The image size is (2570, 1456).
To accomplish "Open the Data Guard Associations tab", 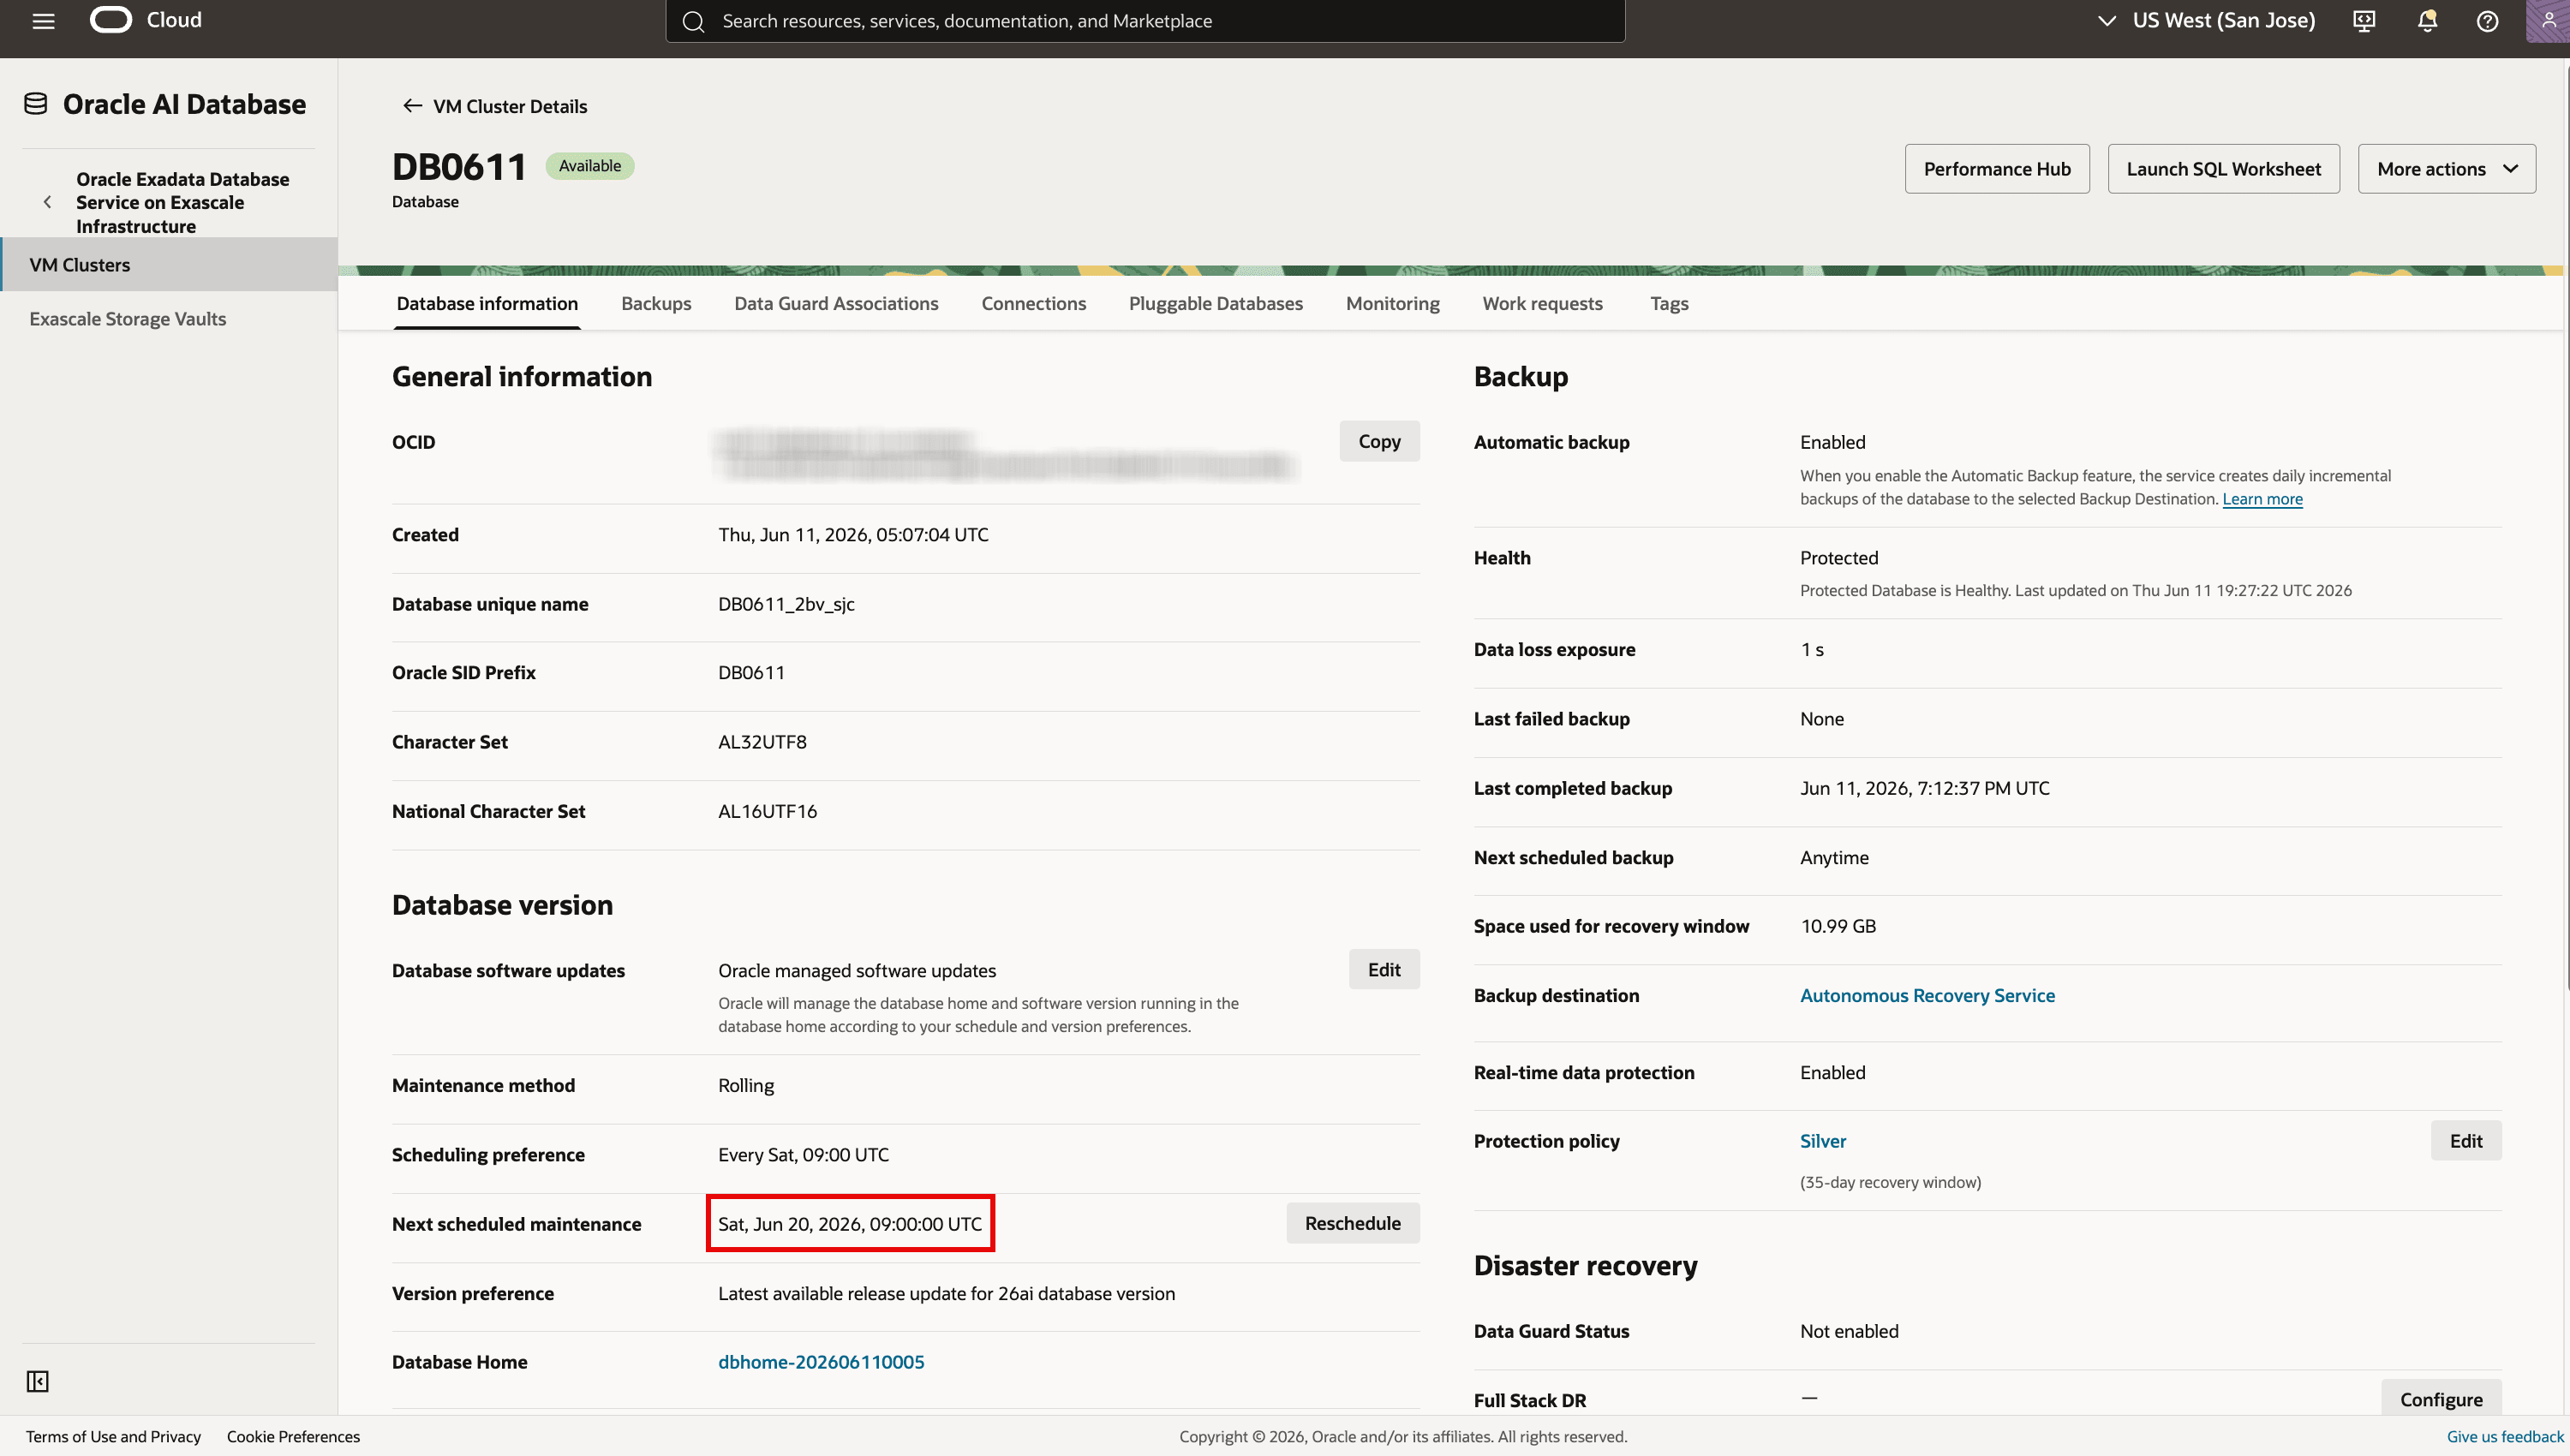I will (x=836, y=303).
